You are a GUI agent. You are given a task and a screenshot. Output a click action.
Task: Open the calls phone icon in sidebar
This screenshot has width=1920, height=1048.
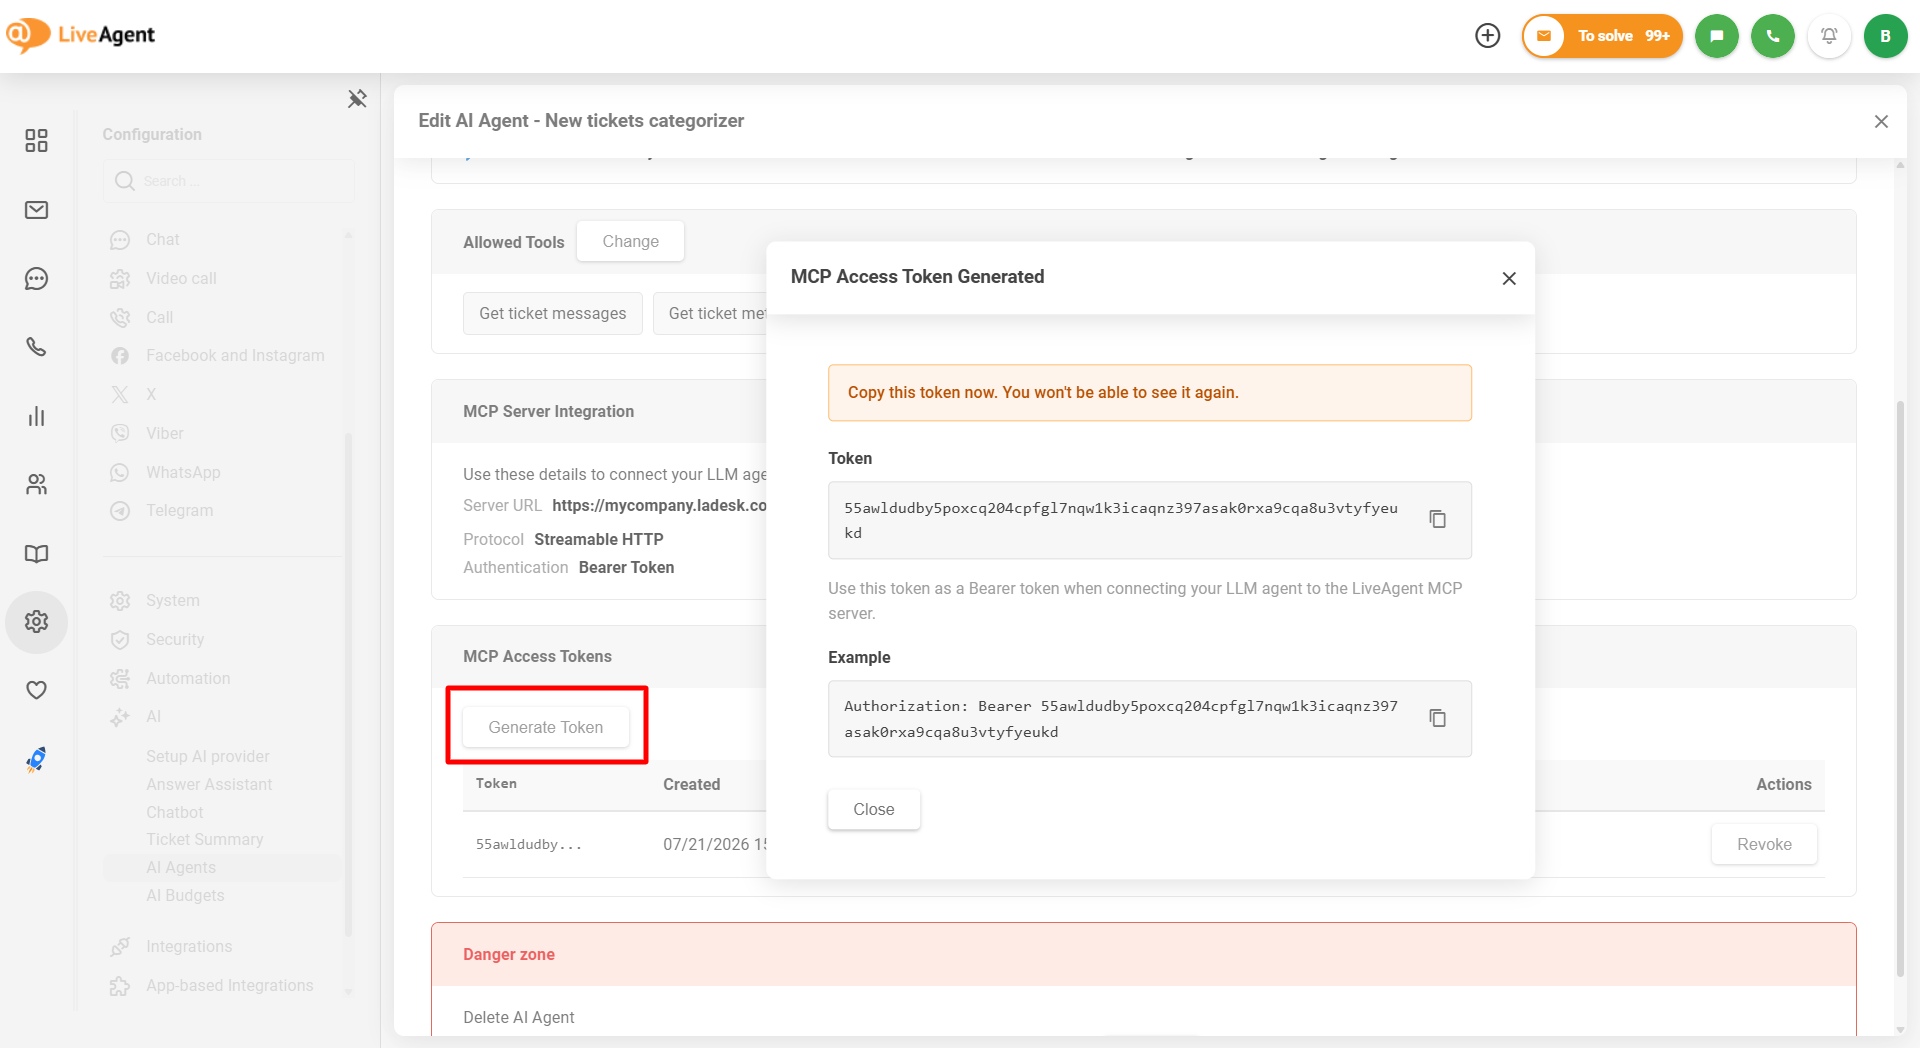(36, 347)
